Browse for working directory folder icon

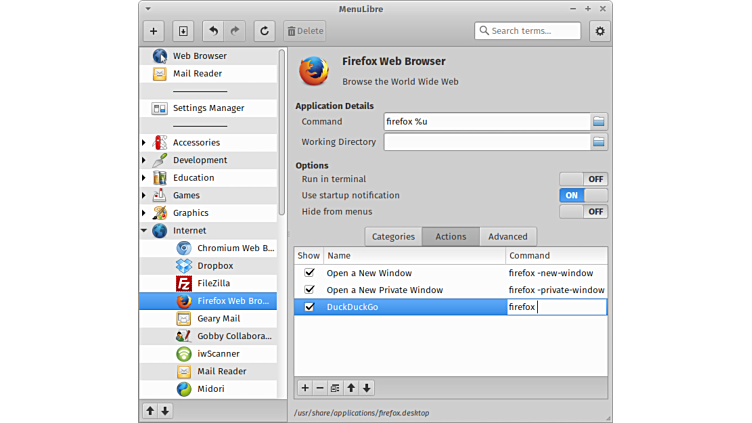tap(598, 142)
